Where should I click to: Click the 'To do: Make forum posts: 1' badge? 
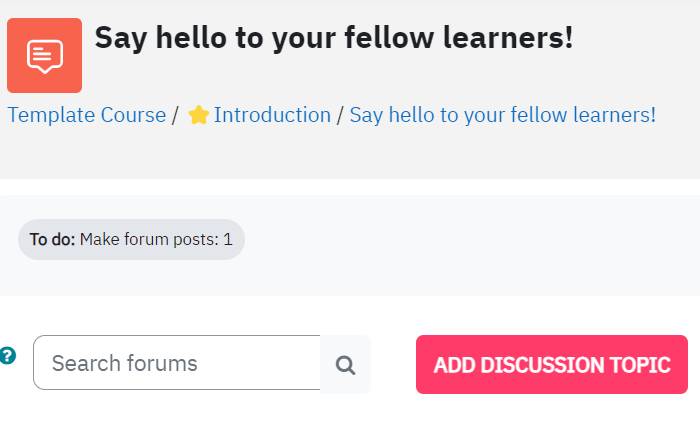131,239
